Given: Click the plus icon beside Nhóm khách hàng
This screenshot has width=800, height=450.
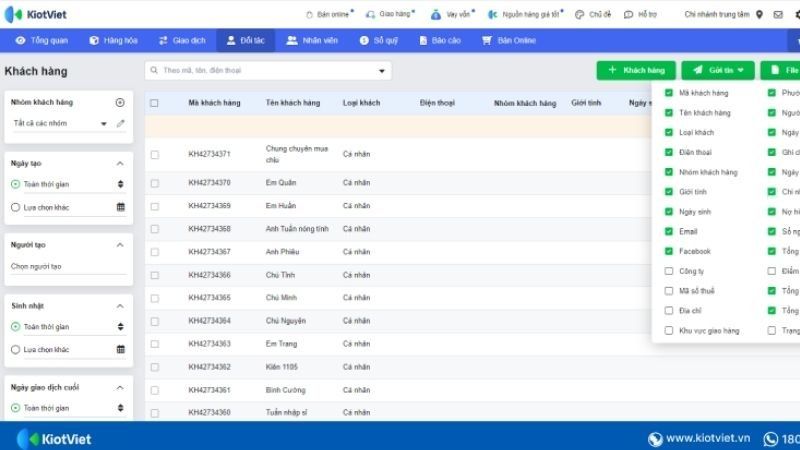Looking at the screenshot, I should (120, 102).
